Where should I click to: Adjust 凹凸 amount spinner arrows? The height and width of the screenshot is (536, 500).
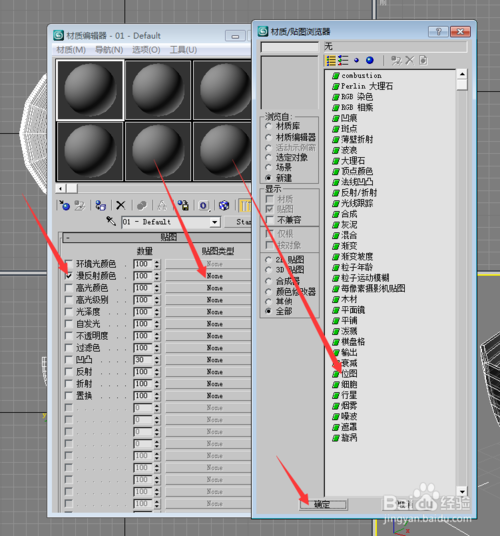(157, 360)
